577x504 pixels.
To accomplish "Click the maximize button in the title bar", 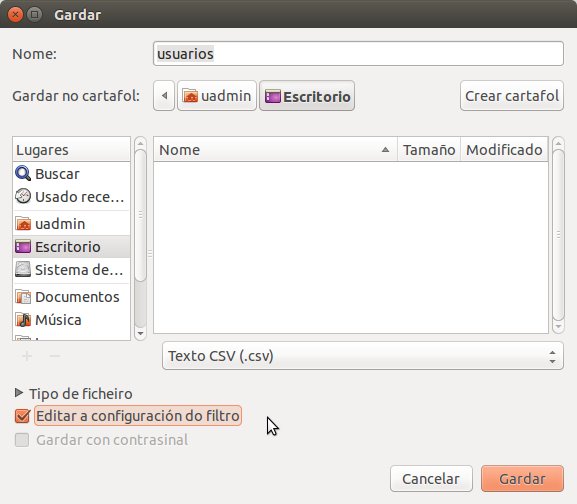I will 34,15.
